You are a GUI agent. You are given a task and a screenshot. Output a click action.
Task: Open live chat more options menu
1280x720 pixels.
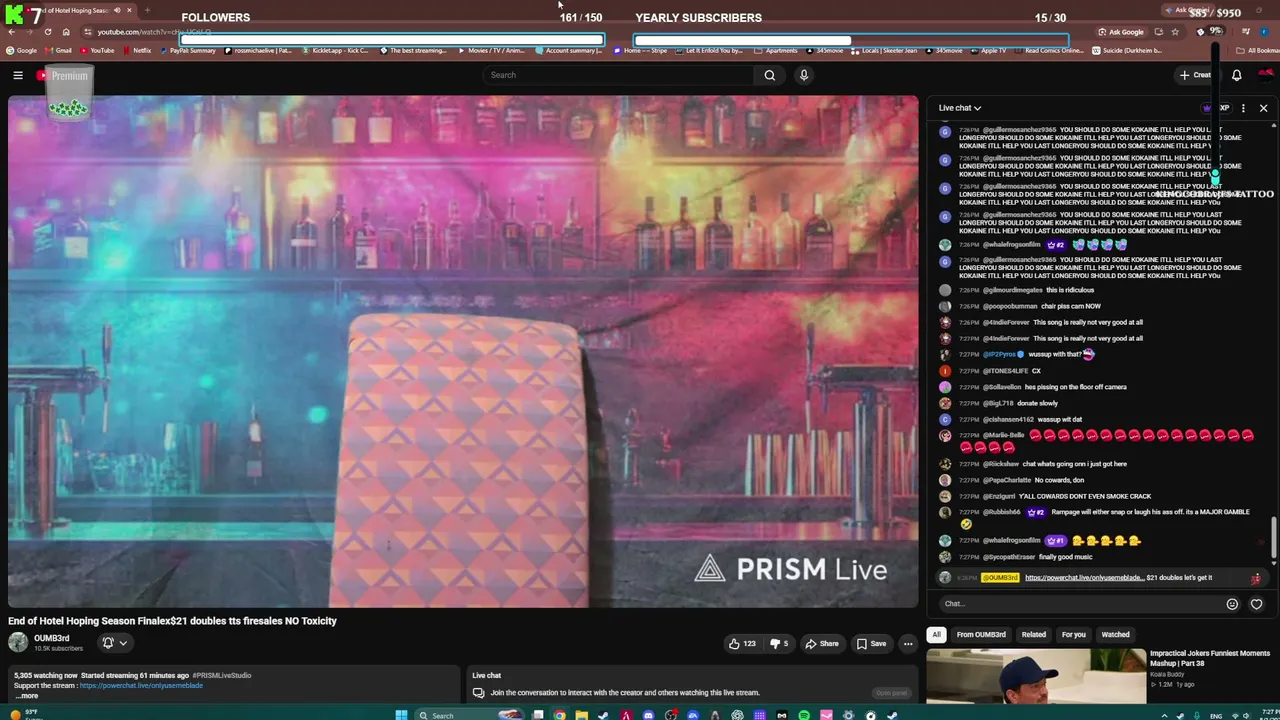pos(1243,108)
